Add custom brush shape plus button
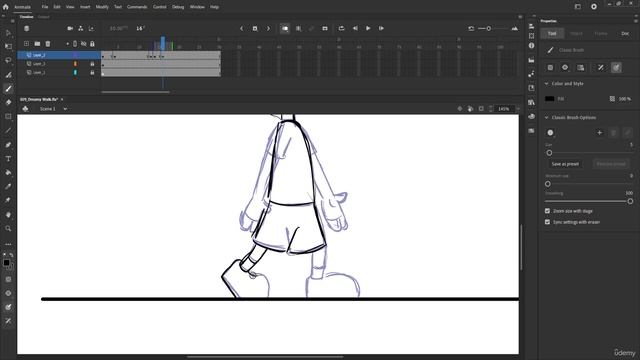Screen dimensions: 640x360 coord(599,132)
